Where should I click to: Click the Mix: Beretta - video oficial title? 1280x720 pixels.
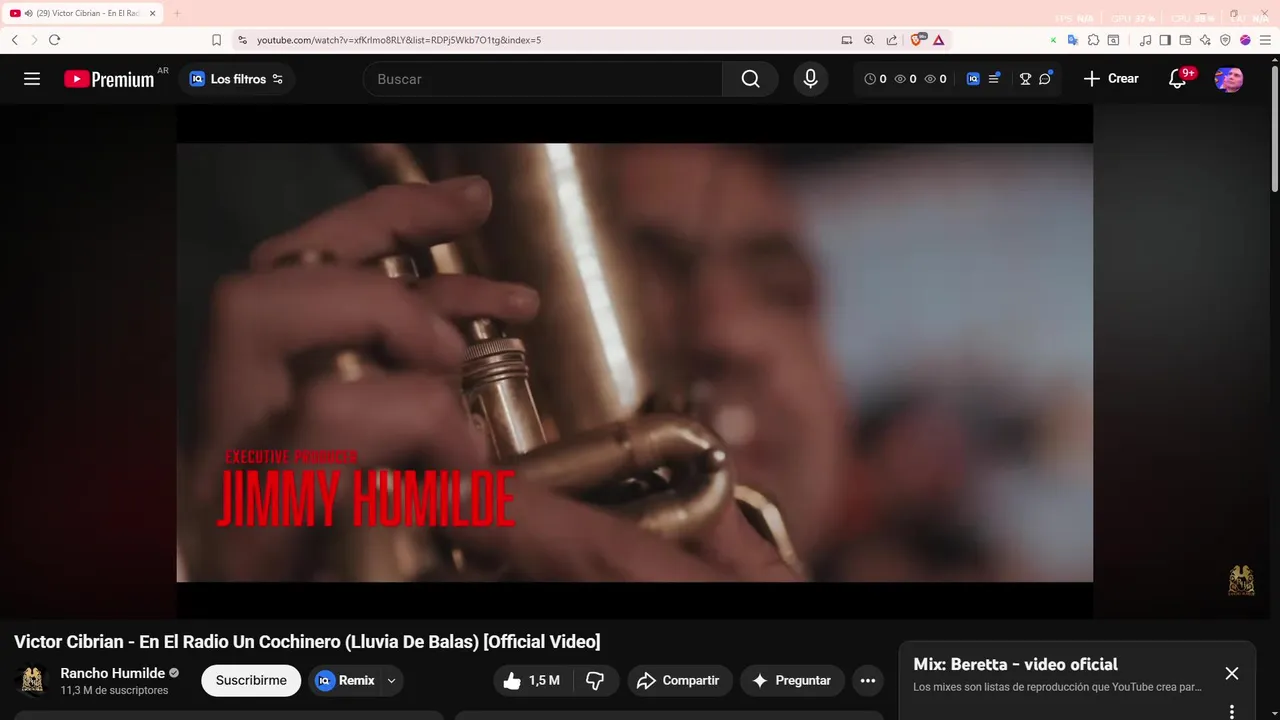click(1015, 664)
